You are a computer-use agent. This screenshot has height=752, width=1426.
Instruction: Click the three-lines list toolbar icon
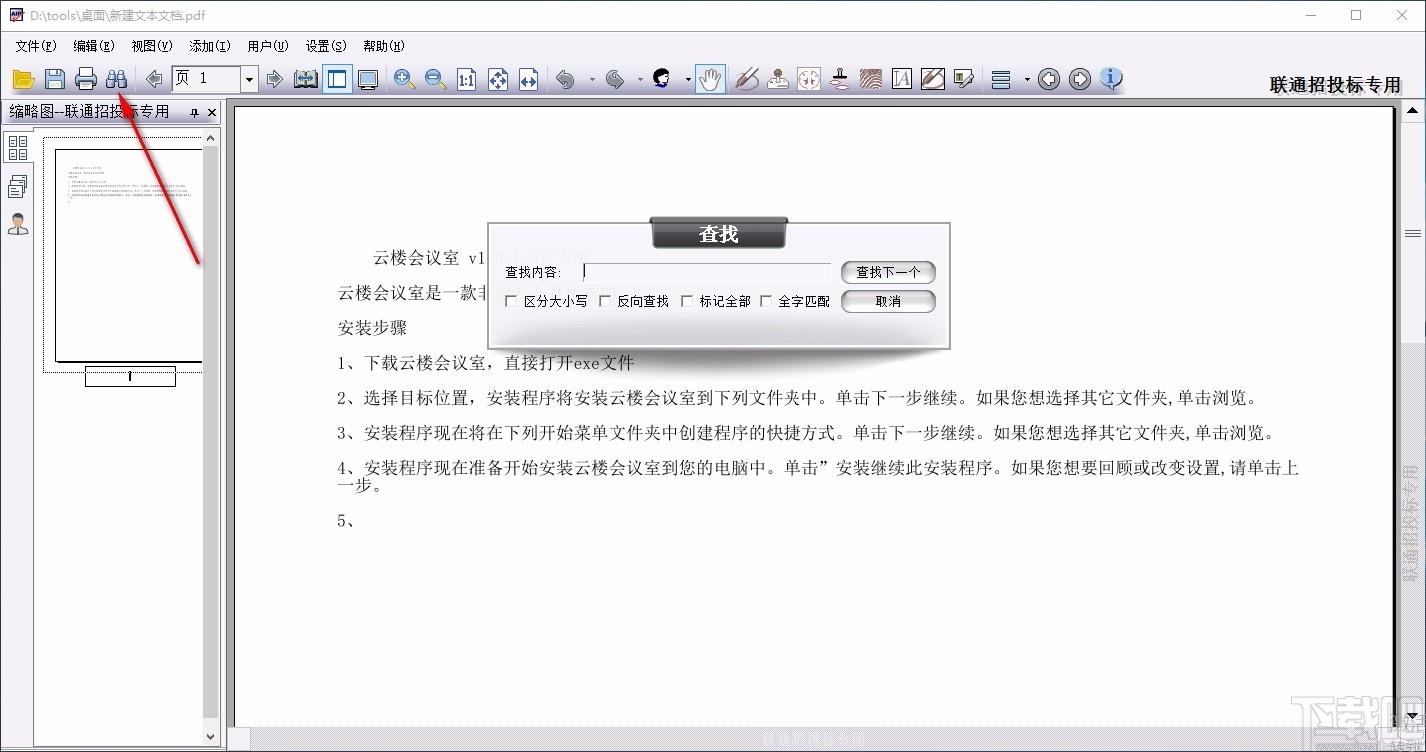(1001, 79)
